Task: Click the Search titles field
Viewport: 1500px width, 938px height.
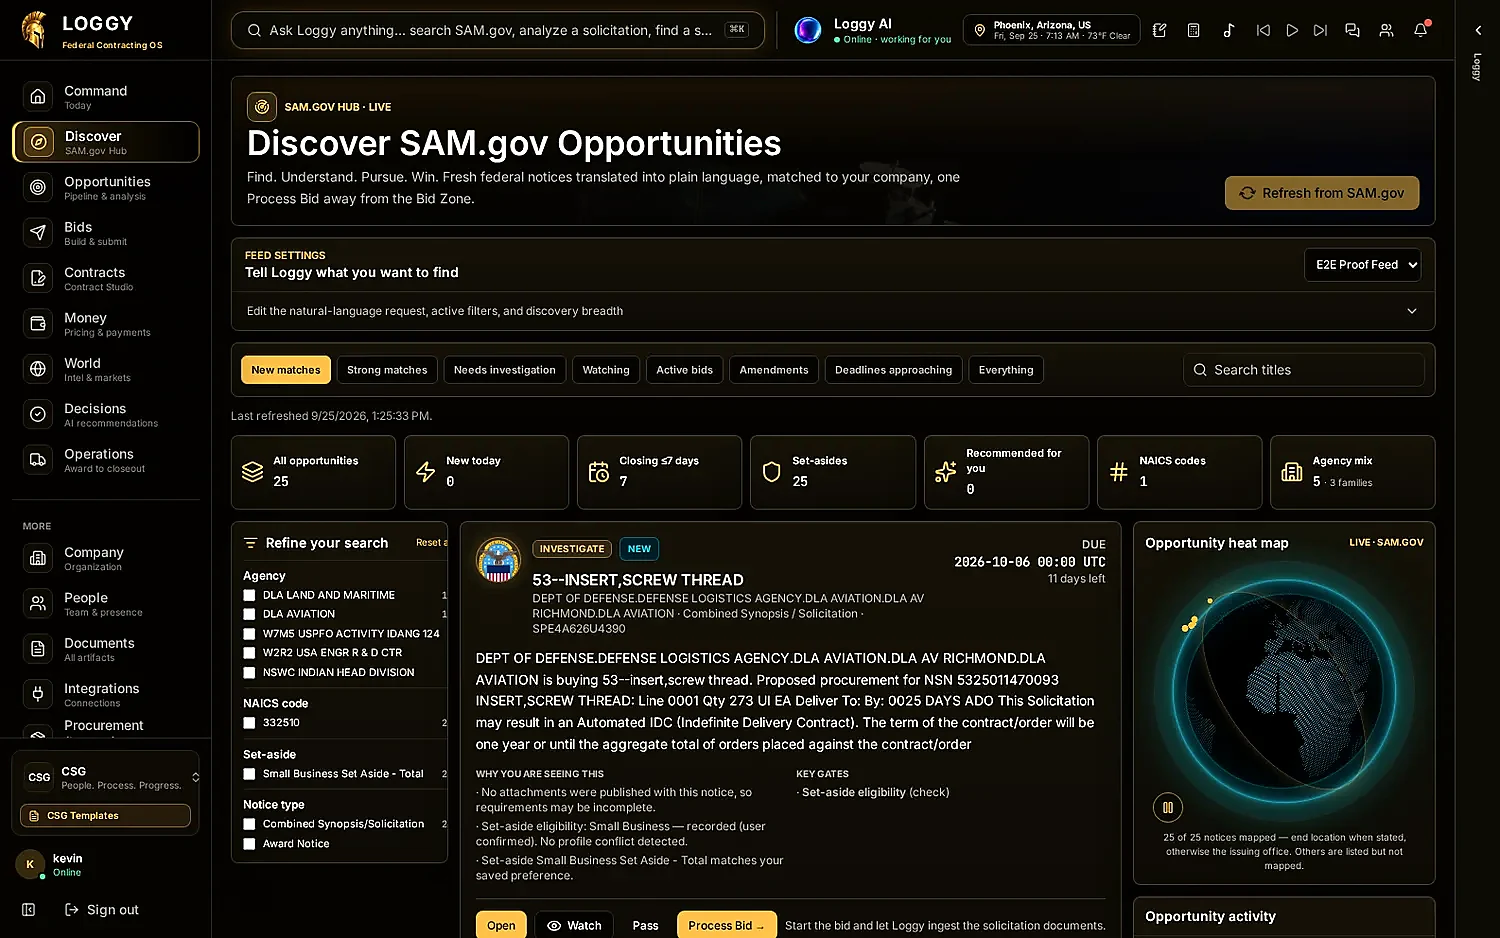Action: 1304,370
